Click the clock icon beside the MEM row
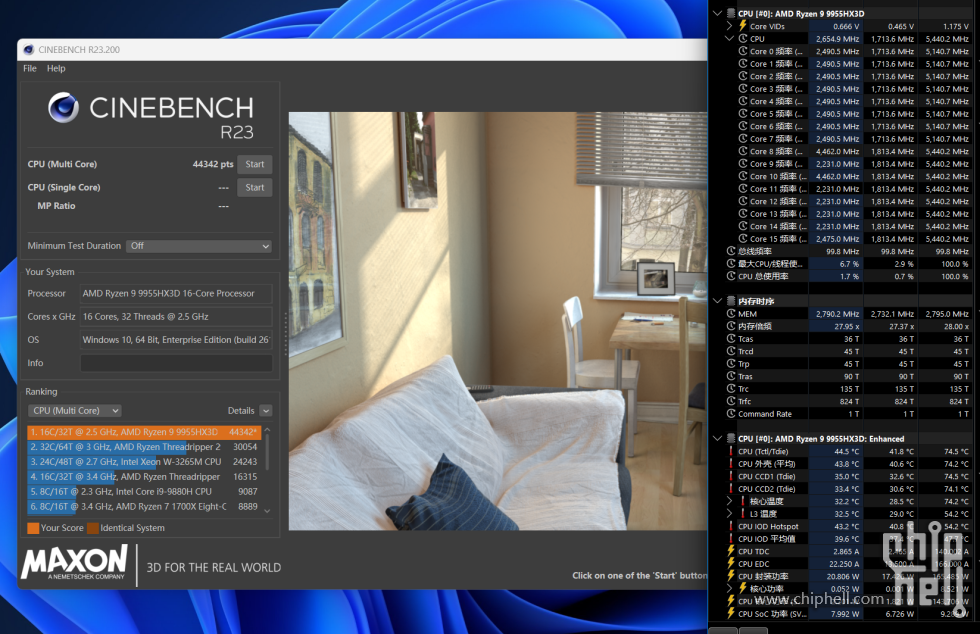This screenshot has height=634, width=980. (x=731, y=313)
